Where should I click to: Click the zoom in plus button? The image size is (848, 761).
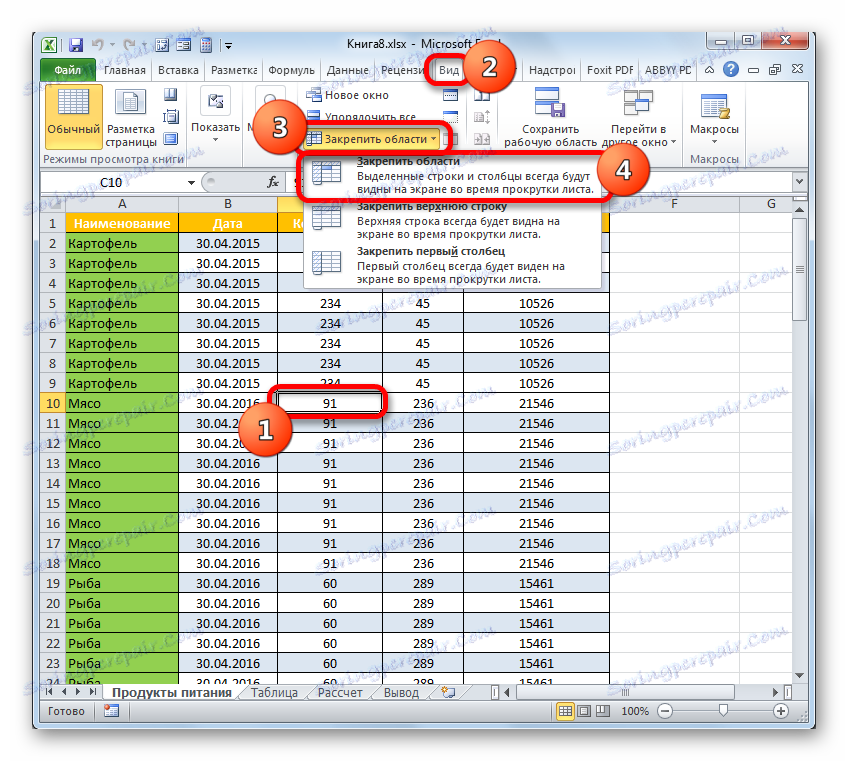point(780,711)
